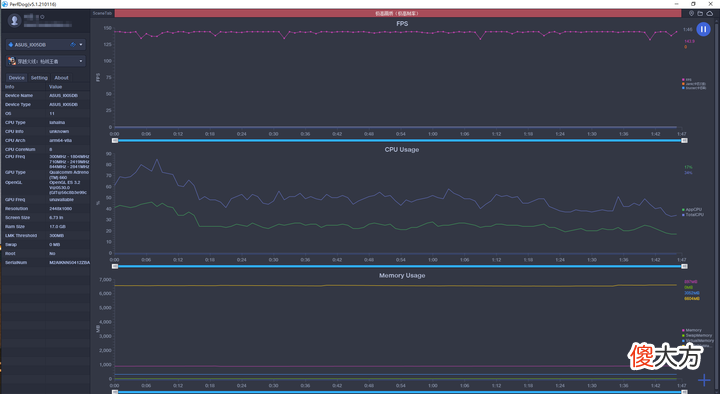Toggle the Jank legend entry

(x=694, y=84)
